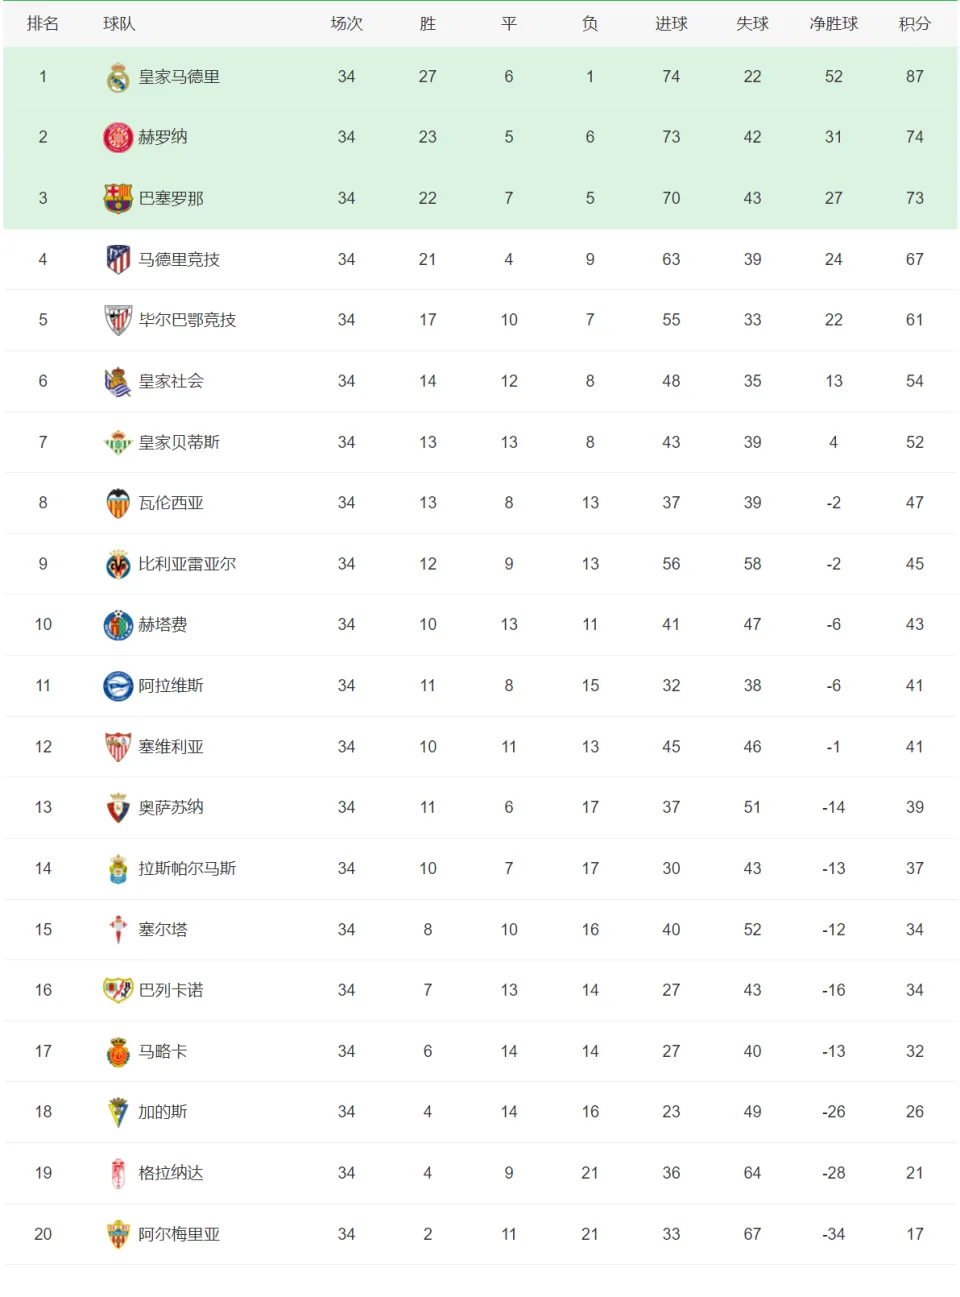Open the 皇家社会 team link
This screenshot has height=1297, width=960.
coord(171,381)
